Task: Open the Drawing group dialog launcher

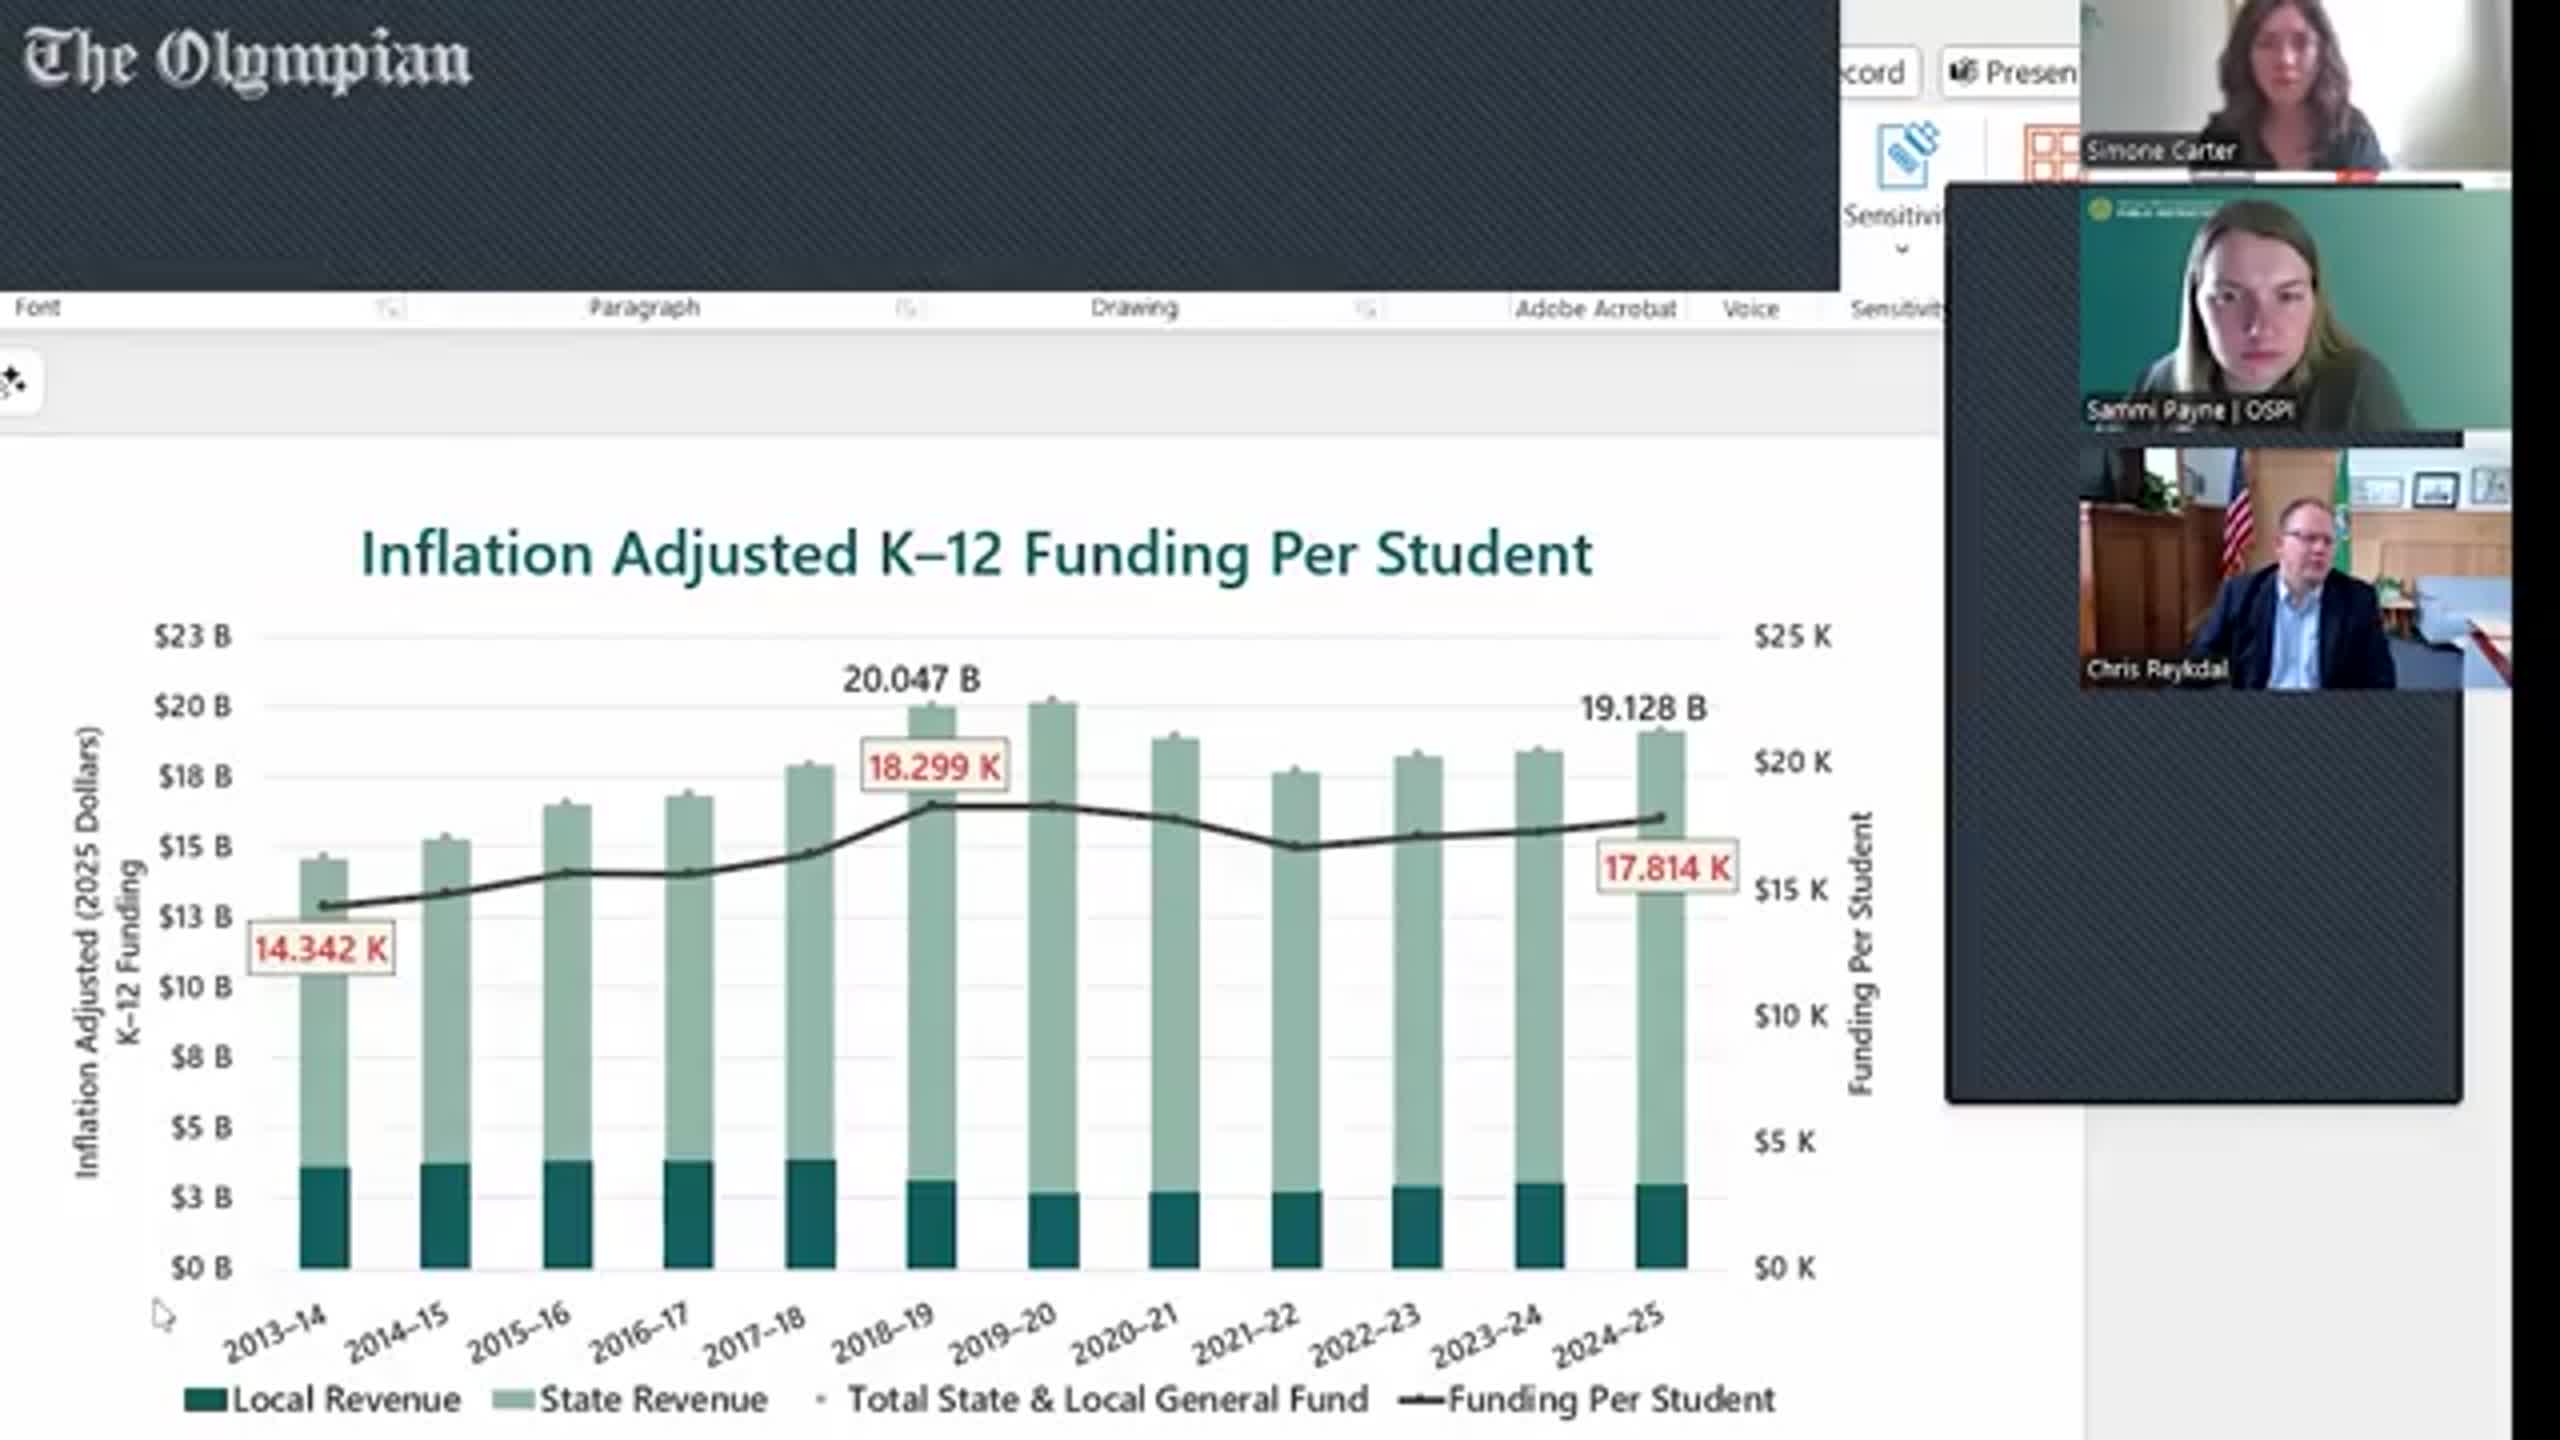Action: click(1366, 310)
